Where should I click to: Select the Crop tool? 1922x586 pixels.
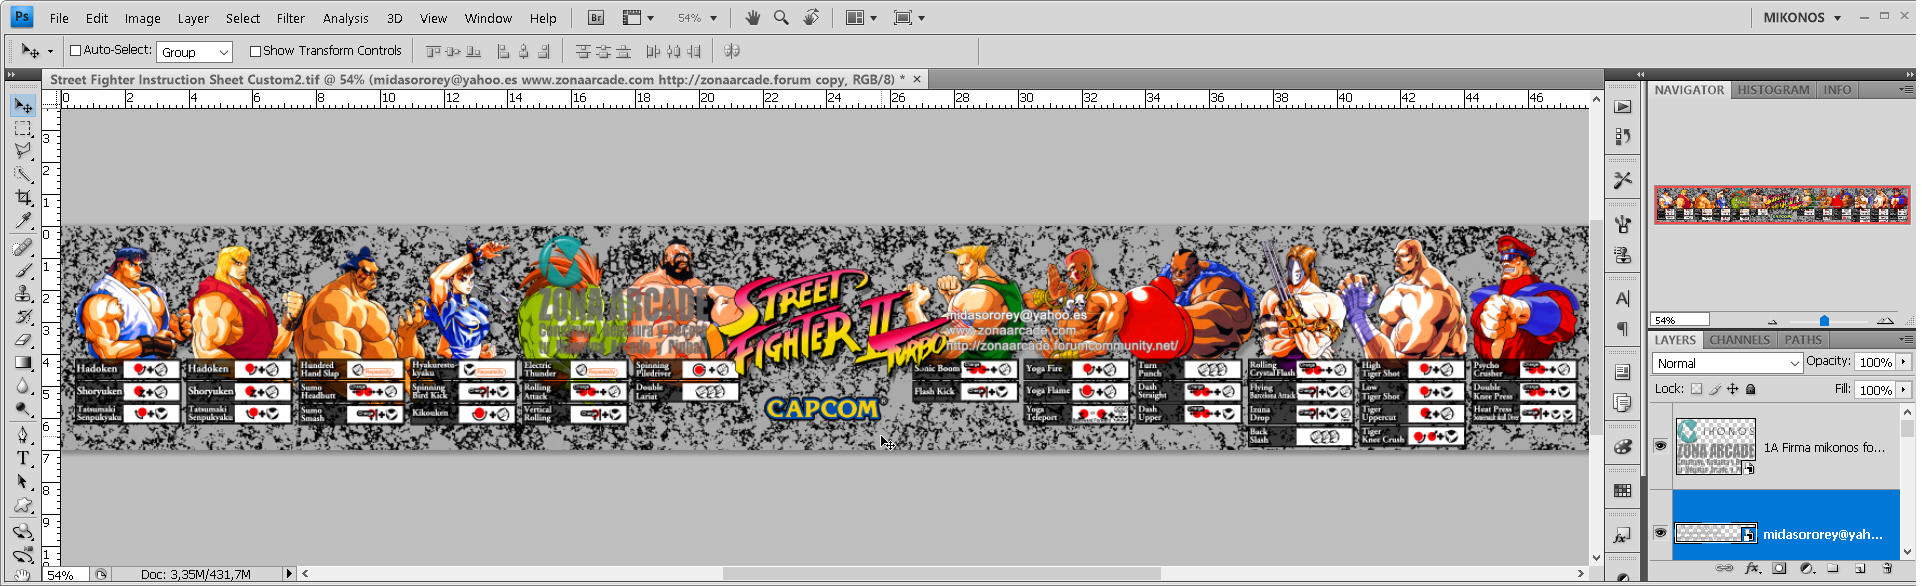(x=23, y=197)
